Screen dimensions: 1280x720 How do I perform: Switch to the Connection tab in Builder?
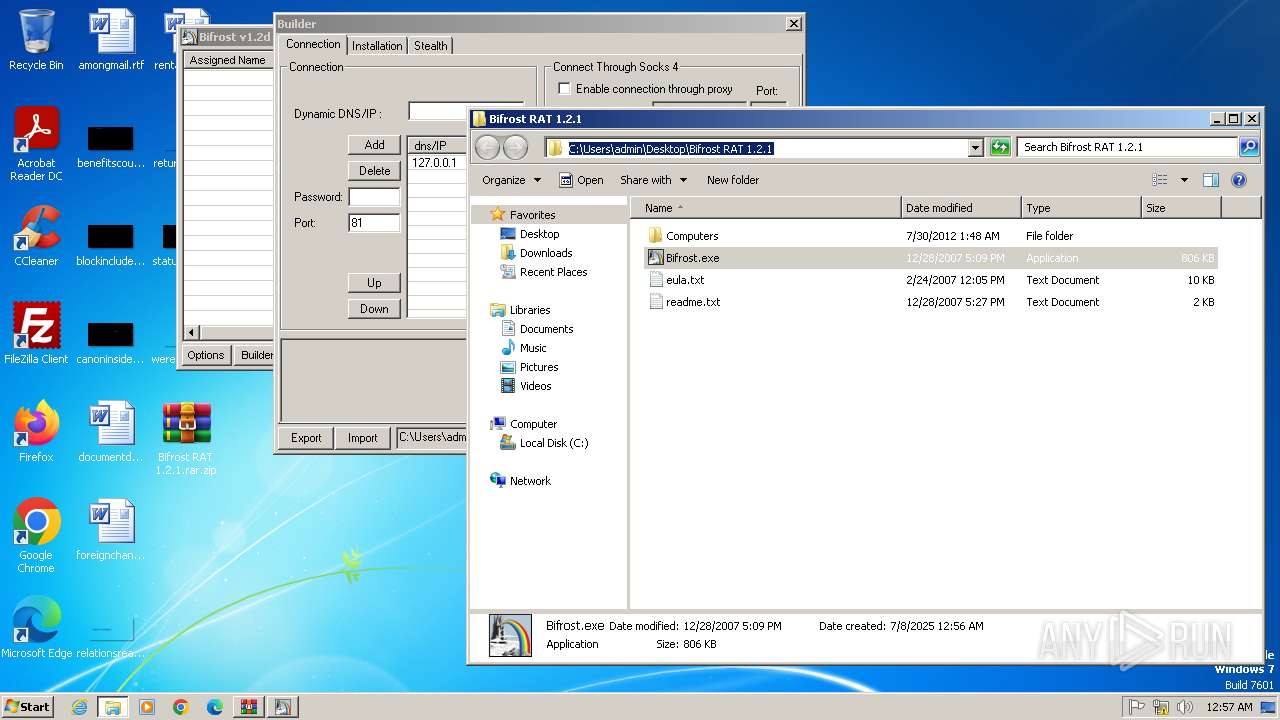[313, 44]
